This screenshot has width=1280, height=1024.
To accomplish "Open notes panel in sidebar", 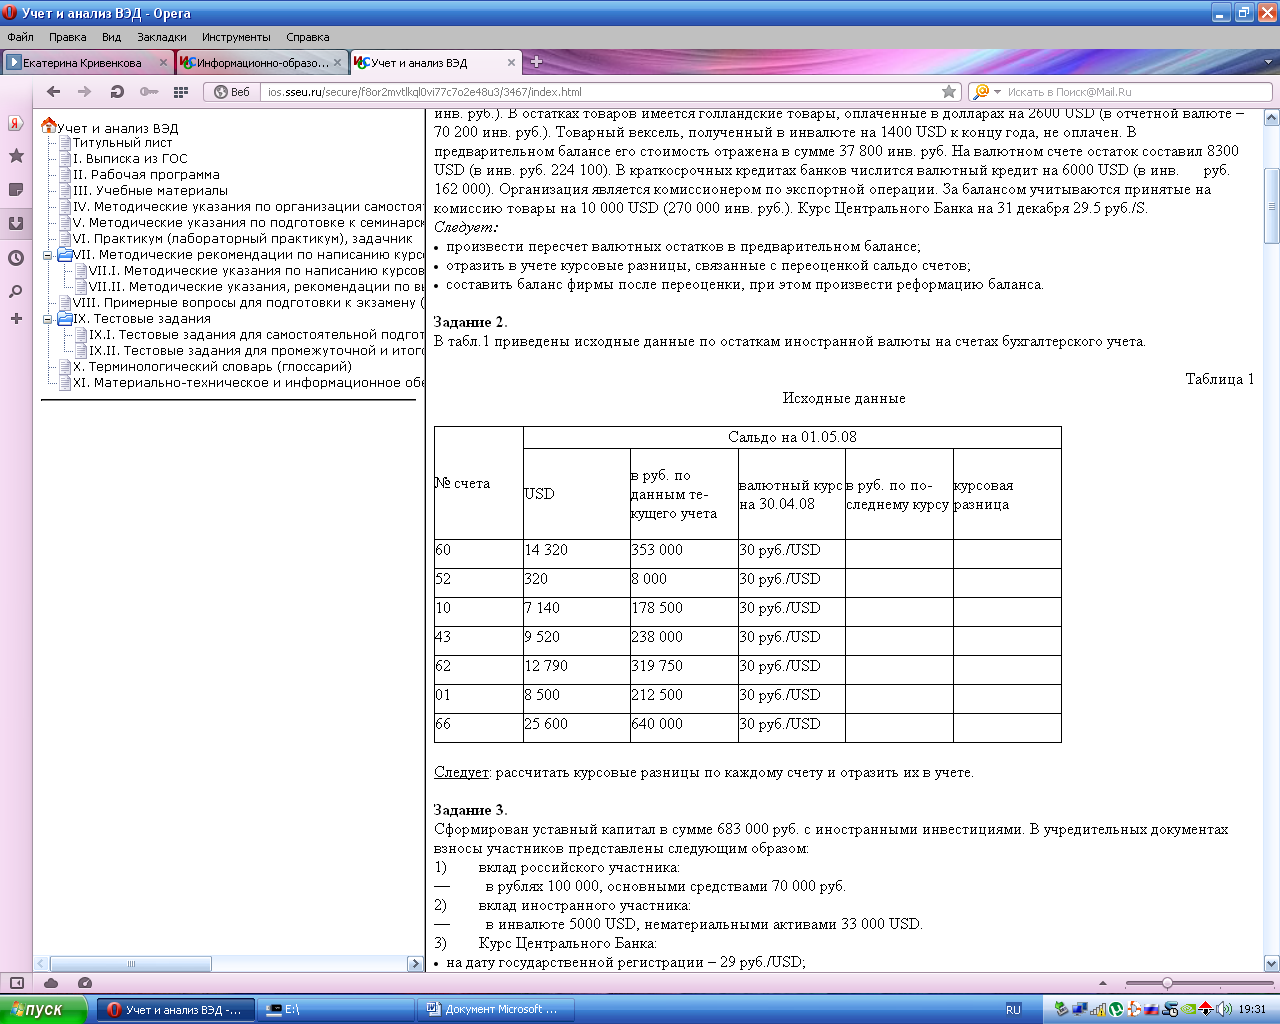I will pos(16,190).
